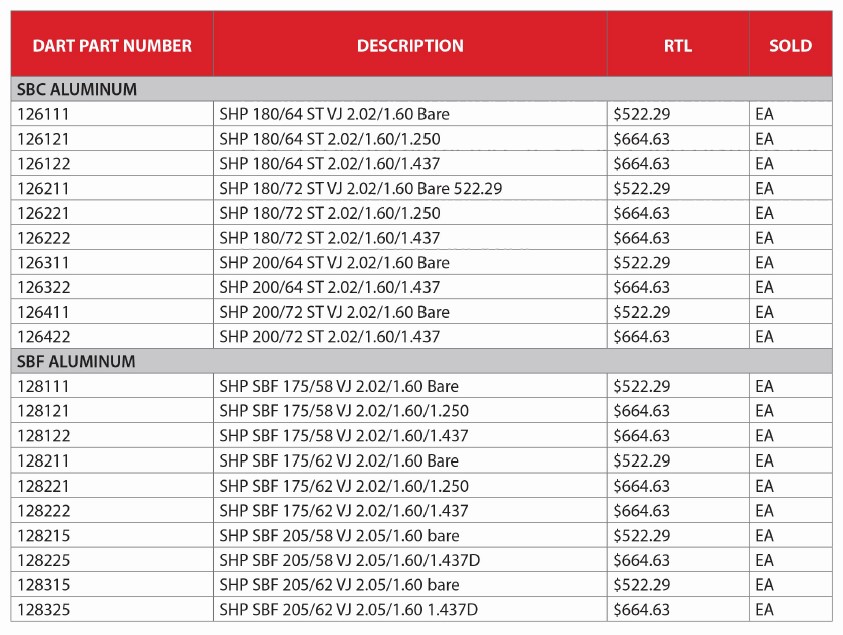Click the price for part 126121
This screenshot has width=843, height=635.
point(642,139)
